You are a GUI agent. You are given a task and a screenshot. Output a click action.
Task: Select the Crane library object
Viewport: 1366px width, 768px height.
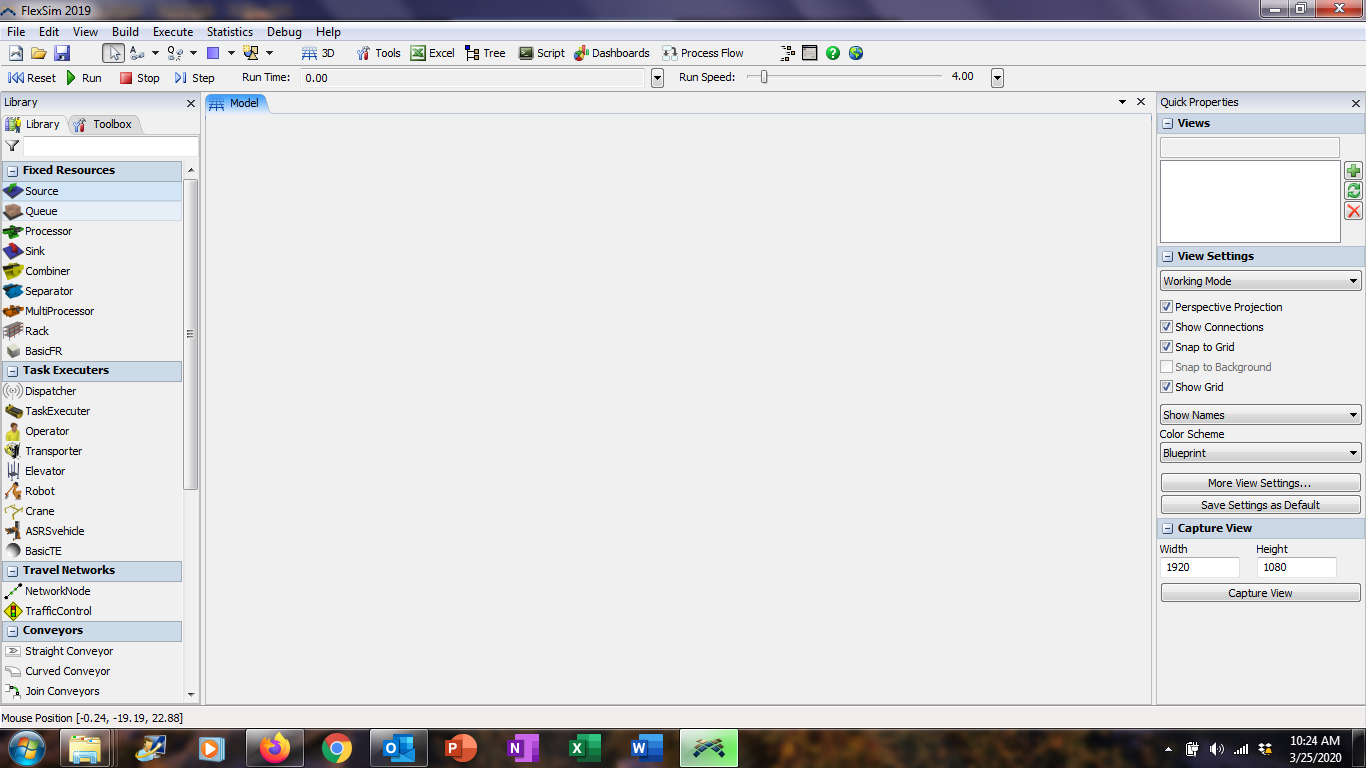pyautogui.click(x=92, y=511)
